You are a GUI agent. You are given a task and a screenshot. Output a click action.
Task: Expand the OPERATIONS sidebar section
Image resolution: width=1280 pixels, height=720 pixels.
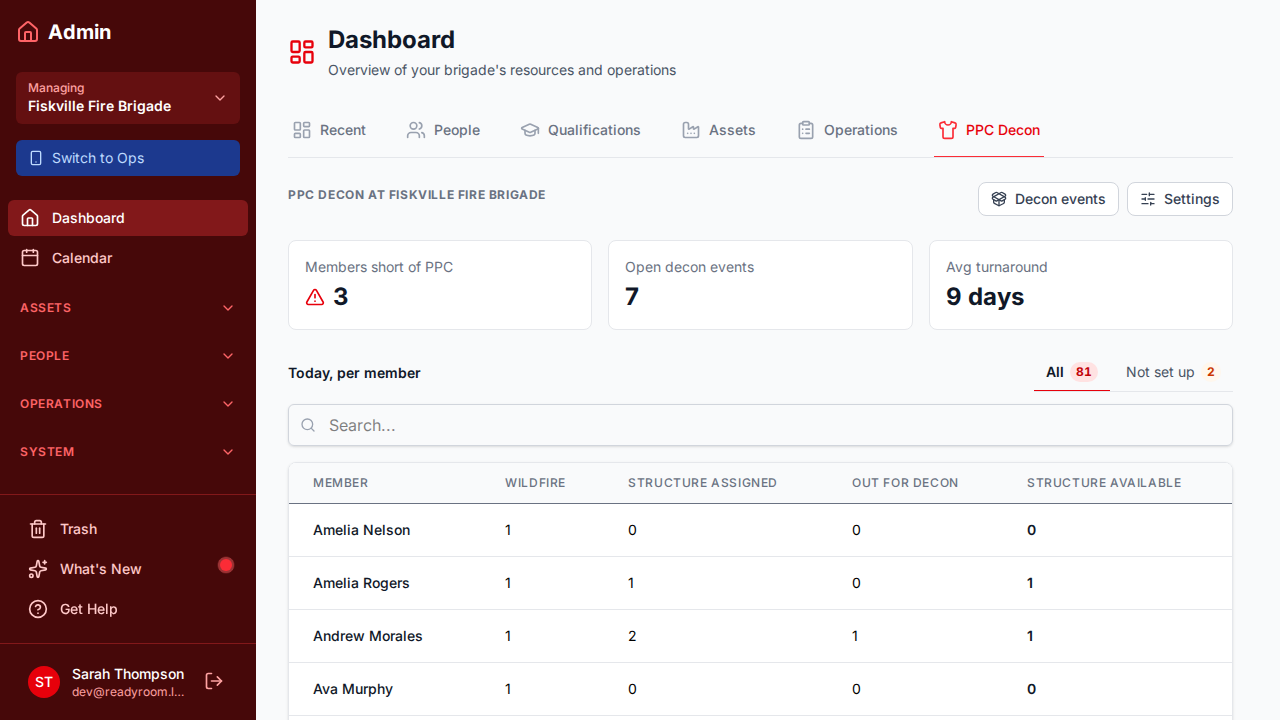point(128,404)
